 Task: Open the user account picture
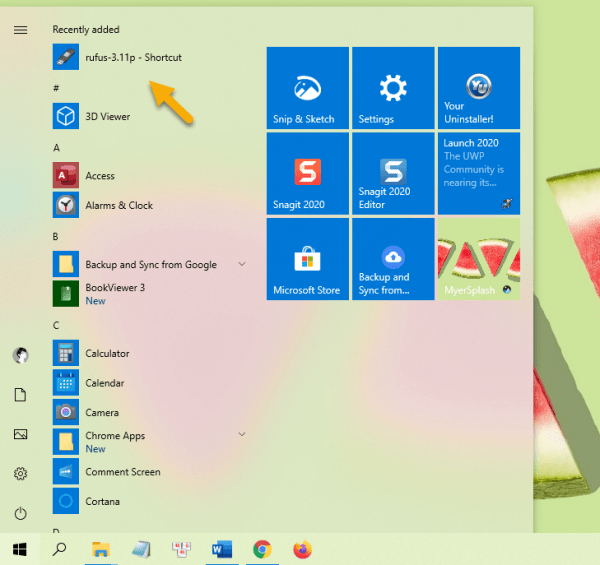(21, 355)
